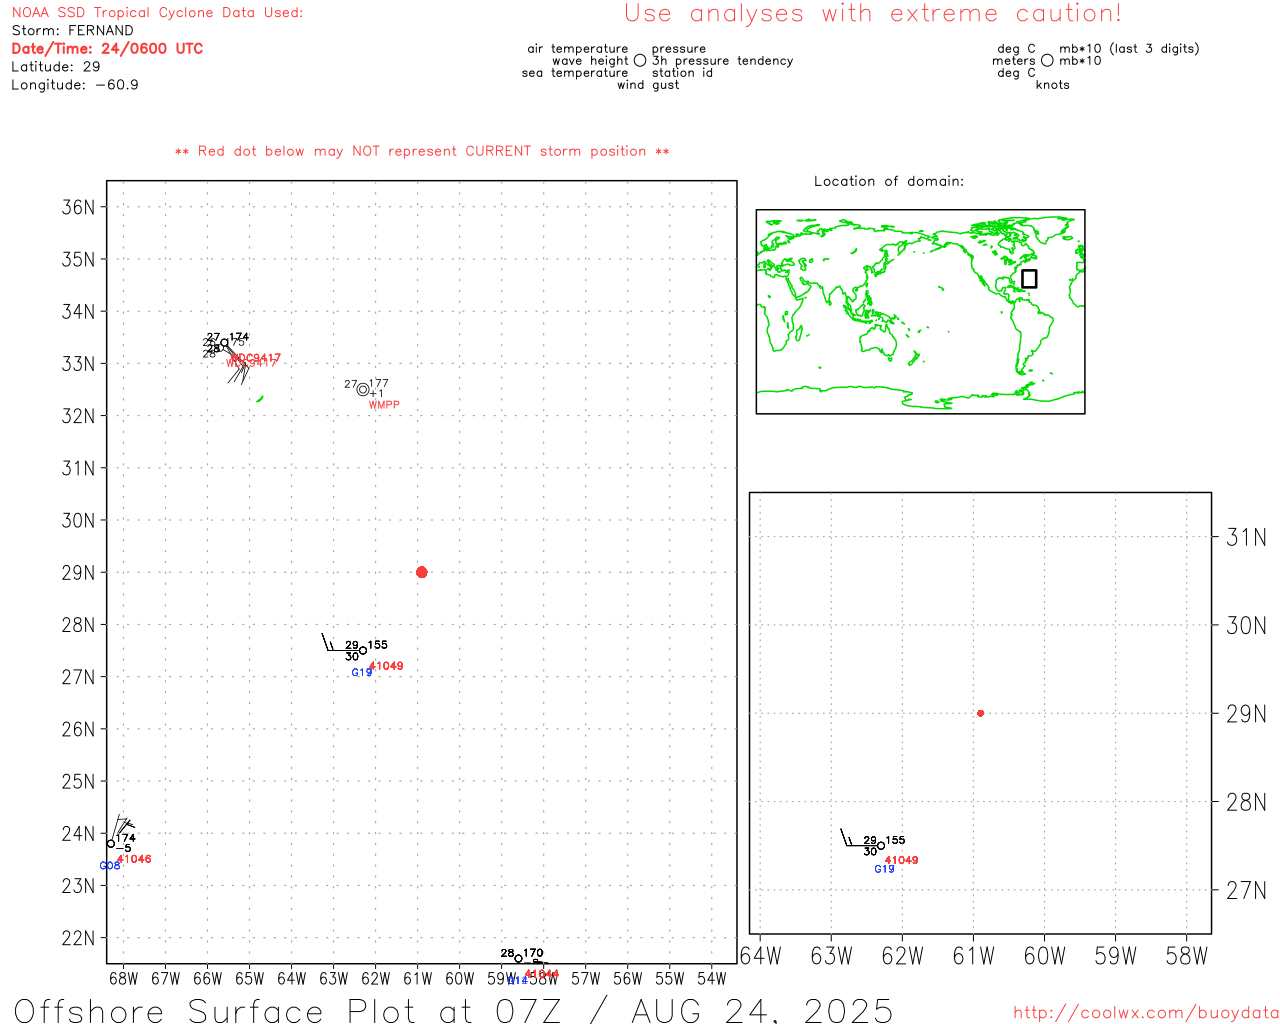Click '3h pressure tendency' legend text

(x=722, y=61)
